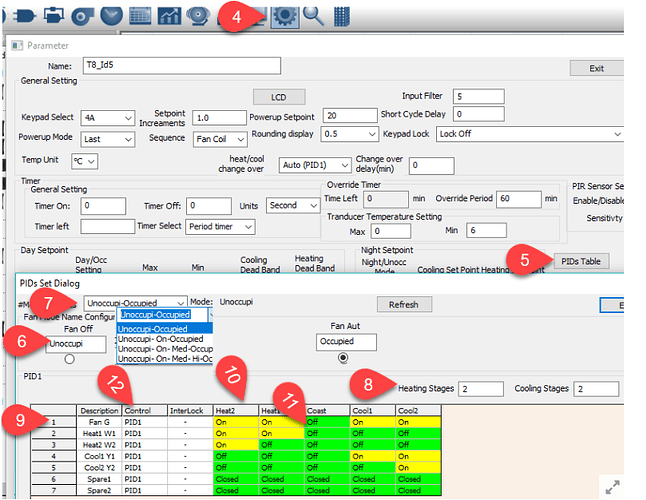646x500 pixels.
Task: Click yellow On cell for Fan G Heat2
Action: (234, 423)
